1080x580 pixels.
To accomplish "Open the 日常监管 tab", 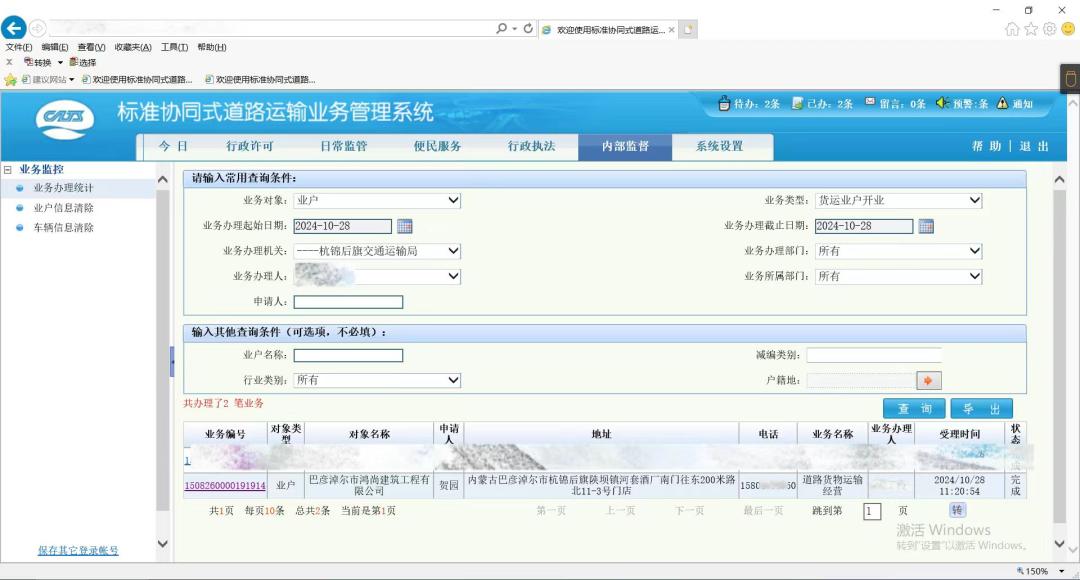I will (x=343, y=146).
